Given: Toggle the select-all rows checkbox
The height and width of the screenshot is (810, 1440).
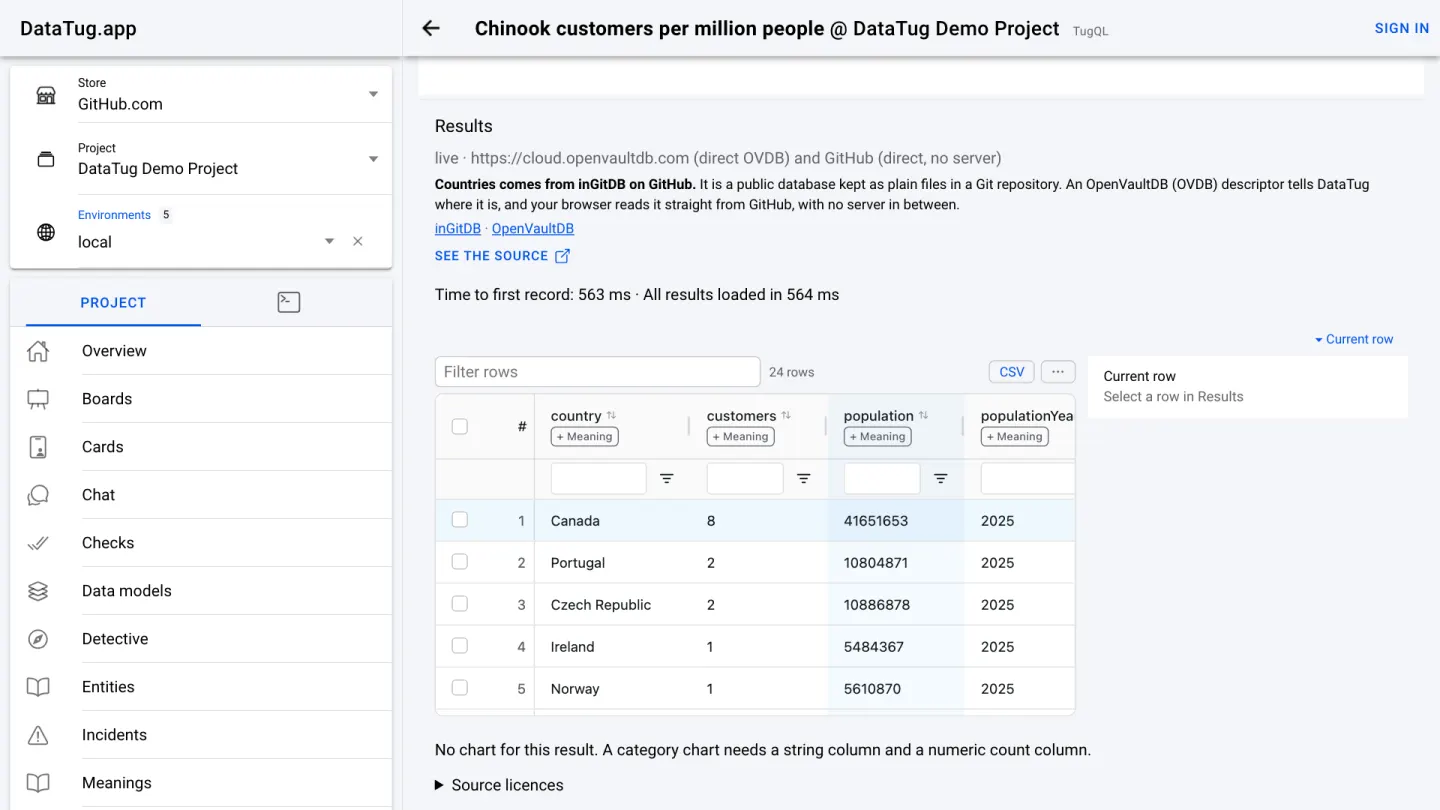Looking at the screenshot, I should (460, 426).
